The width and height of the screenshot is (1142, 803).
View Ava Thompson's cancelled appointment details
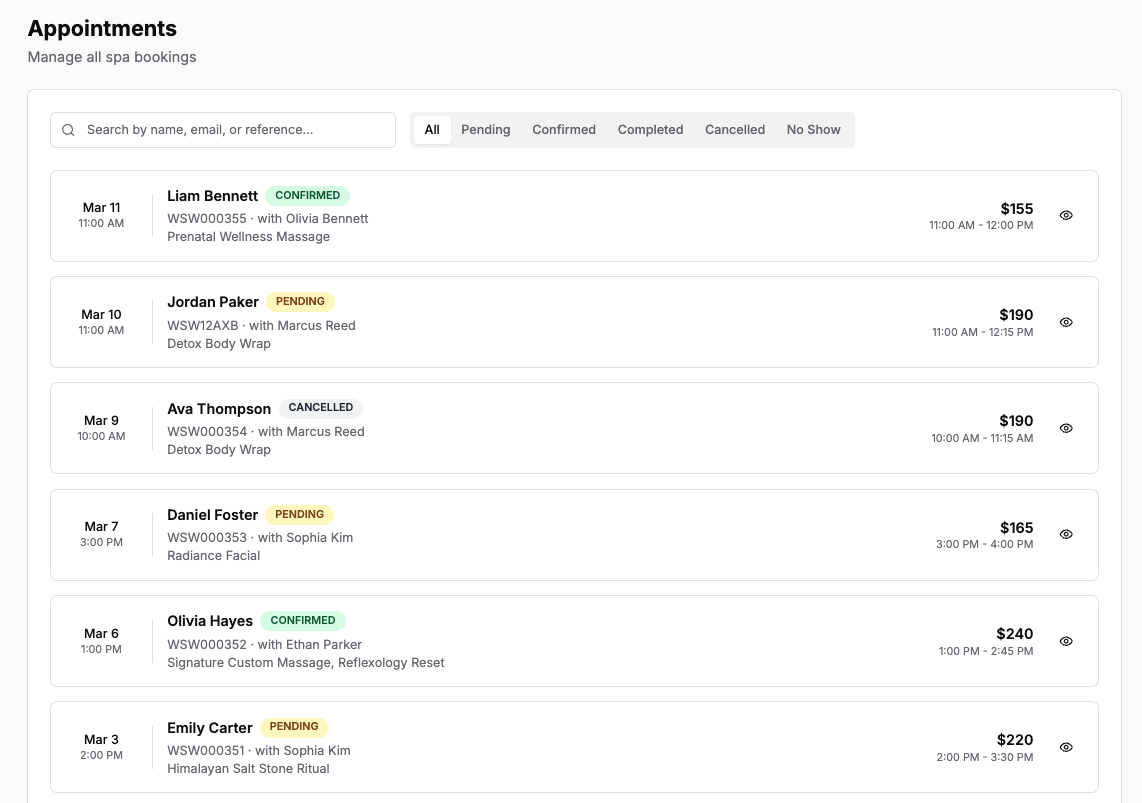pos(1066,428)
